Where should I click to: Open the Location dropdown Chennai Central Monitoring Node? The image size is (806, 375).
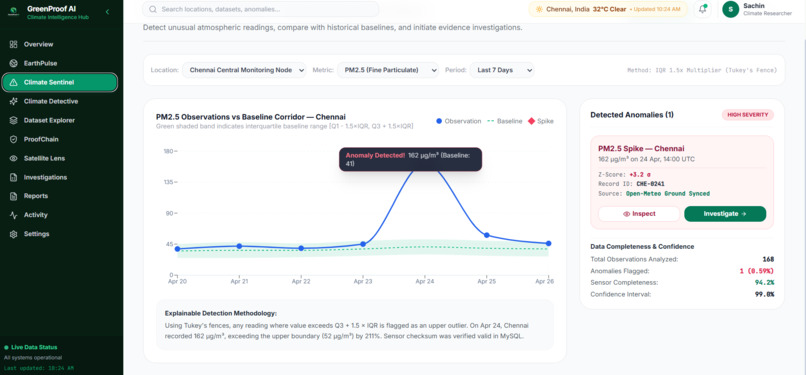pos(244,70)
